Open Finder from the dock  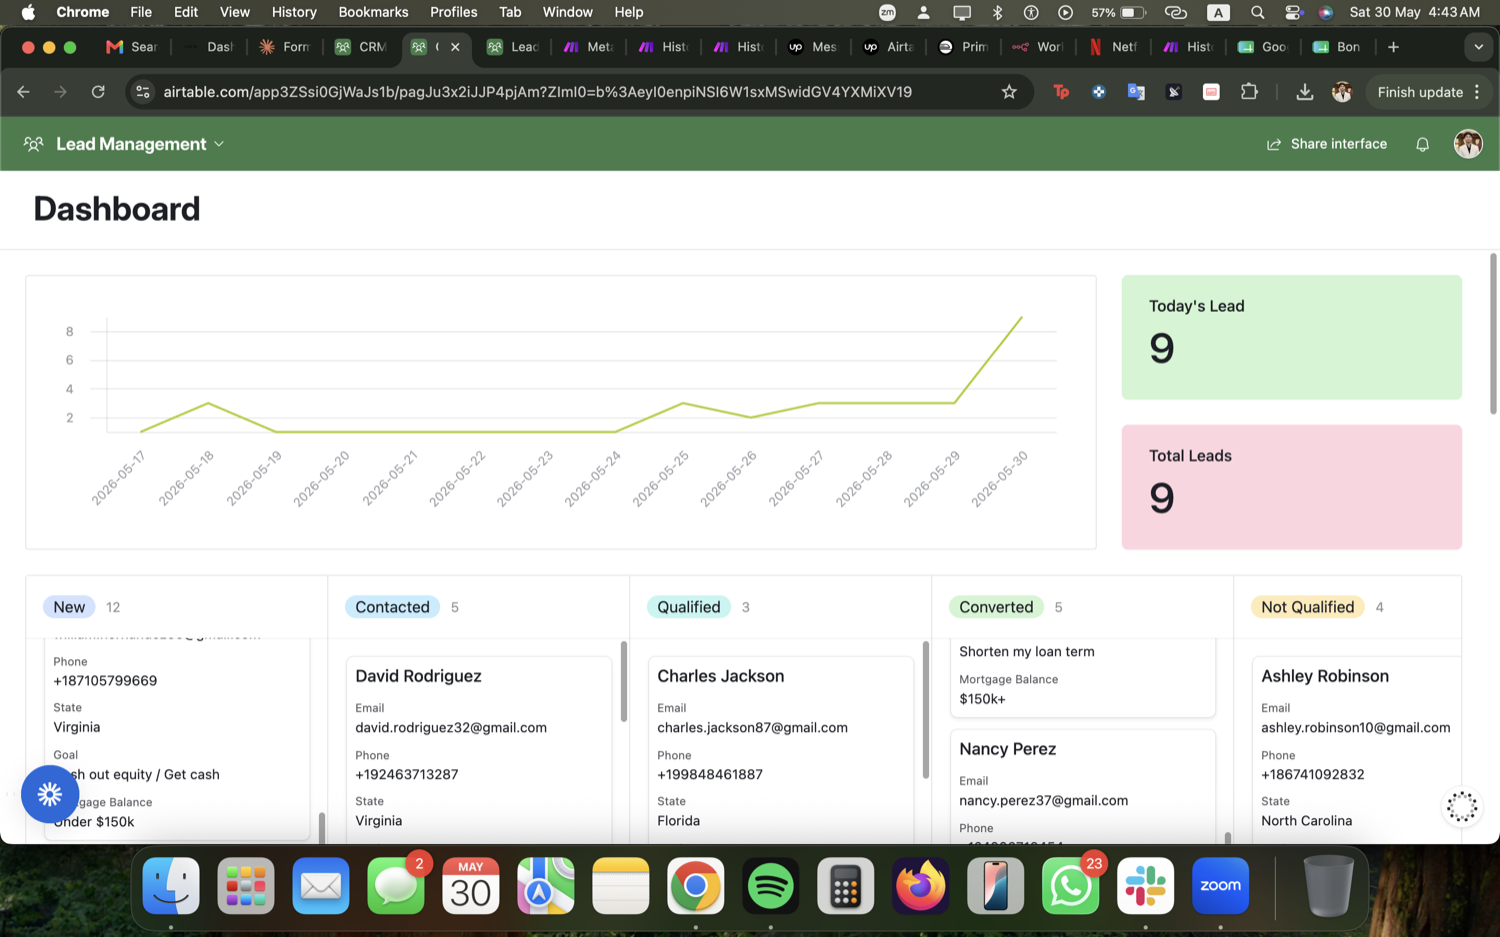(x=171, y=886)
